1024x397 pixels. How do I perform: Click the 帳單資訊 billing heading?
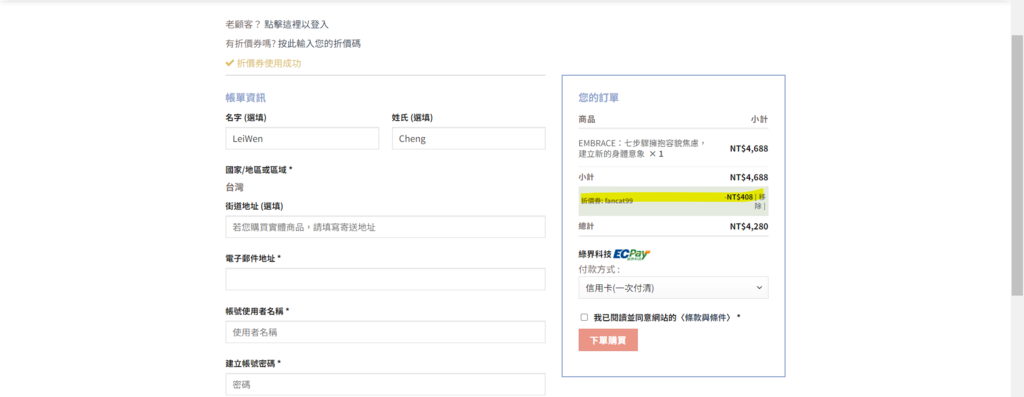click(246, 98)
